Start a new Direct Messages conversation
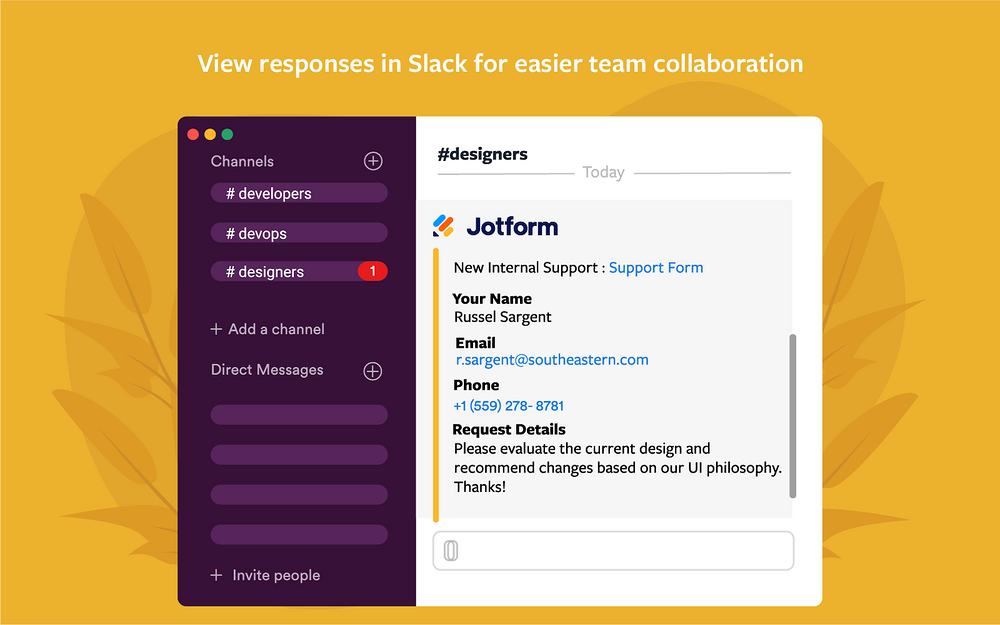 point(372,371)
